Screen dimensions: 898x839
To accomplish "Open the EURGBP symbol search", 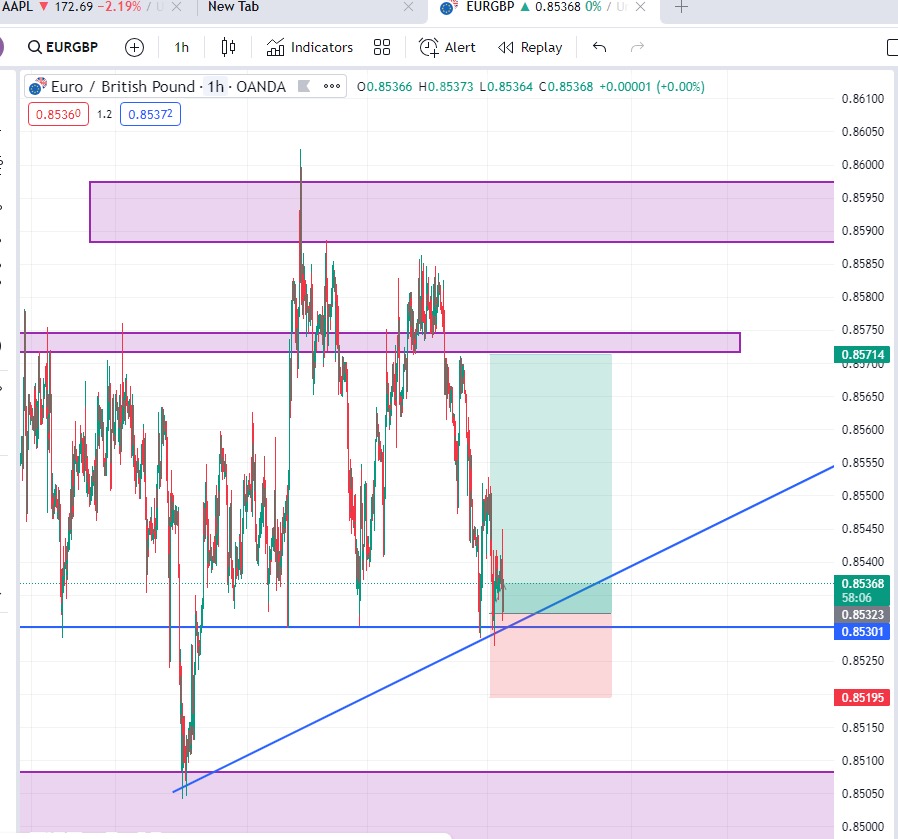I will (63, 47).
